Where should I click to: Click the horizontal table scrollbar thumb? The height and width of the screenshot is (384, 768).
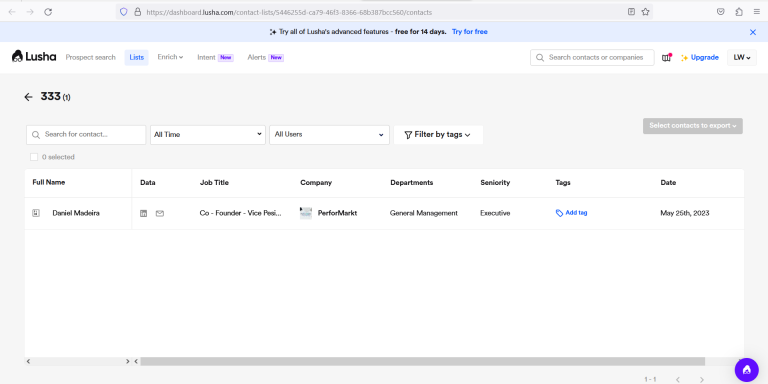click(x=422, y=361)
